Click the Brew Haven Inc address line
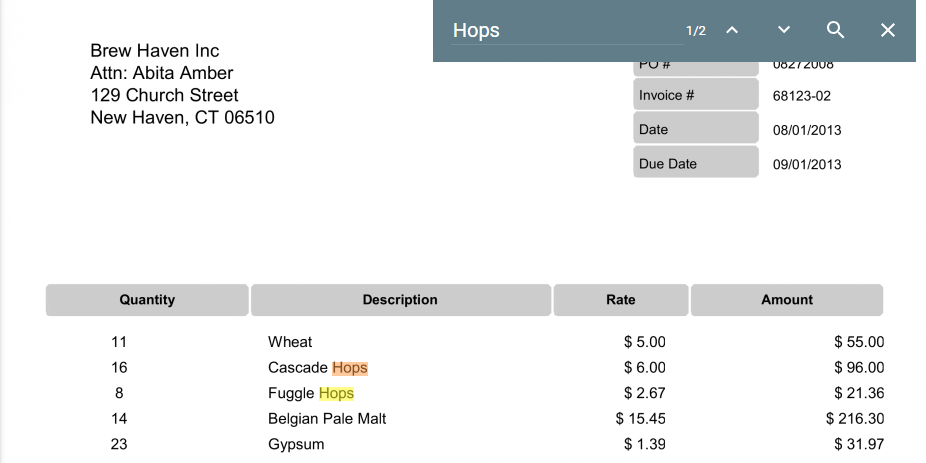 [x=155, y=51]
